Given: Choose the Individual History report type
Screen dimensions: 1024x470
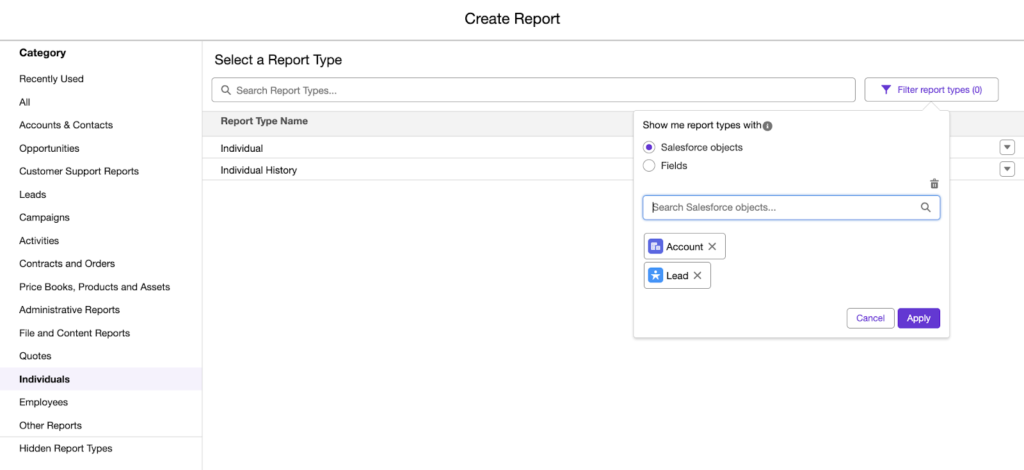Looking at the screenshot, I should [259, 170].
